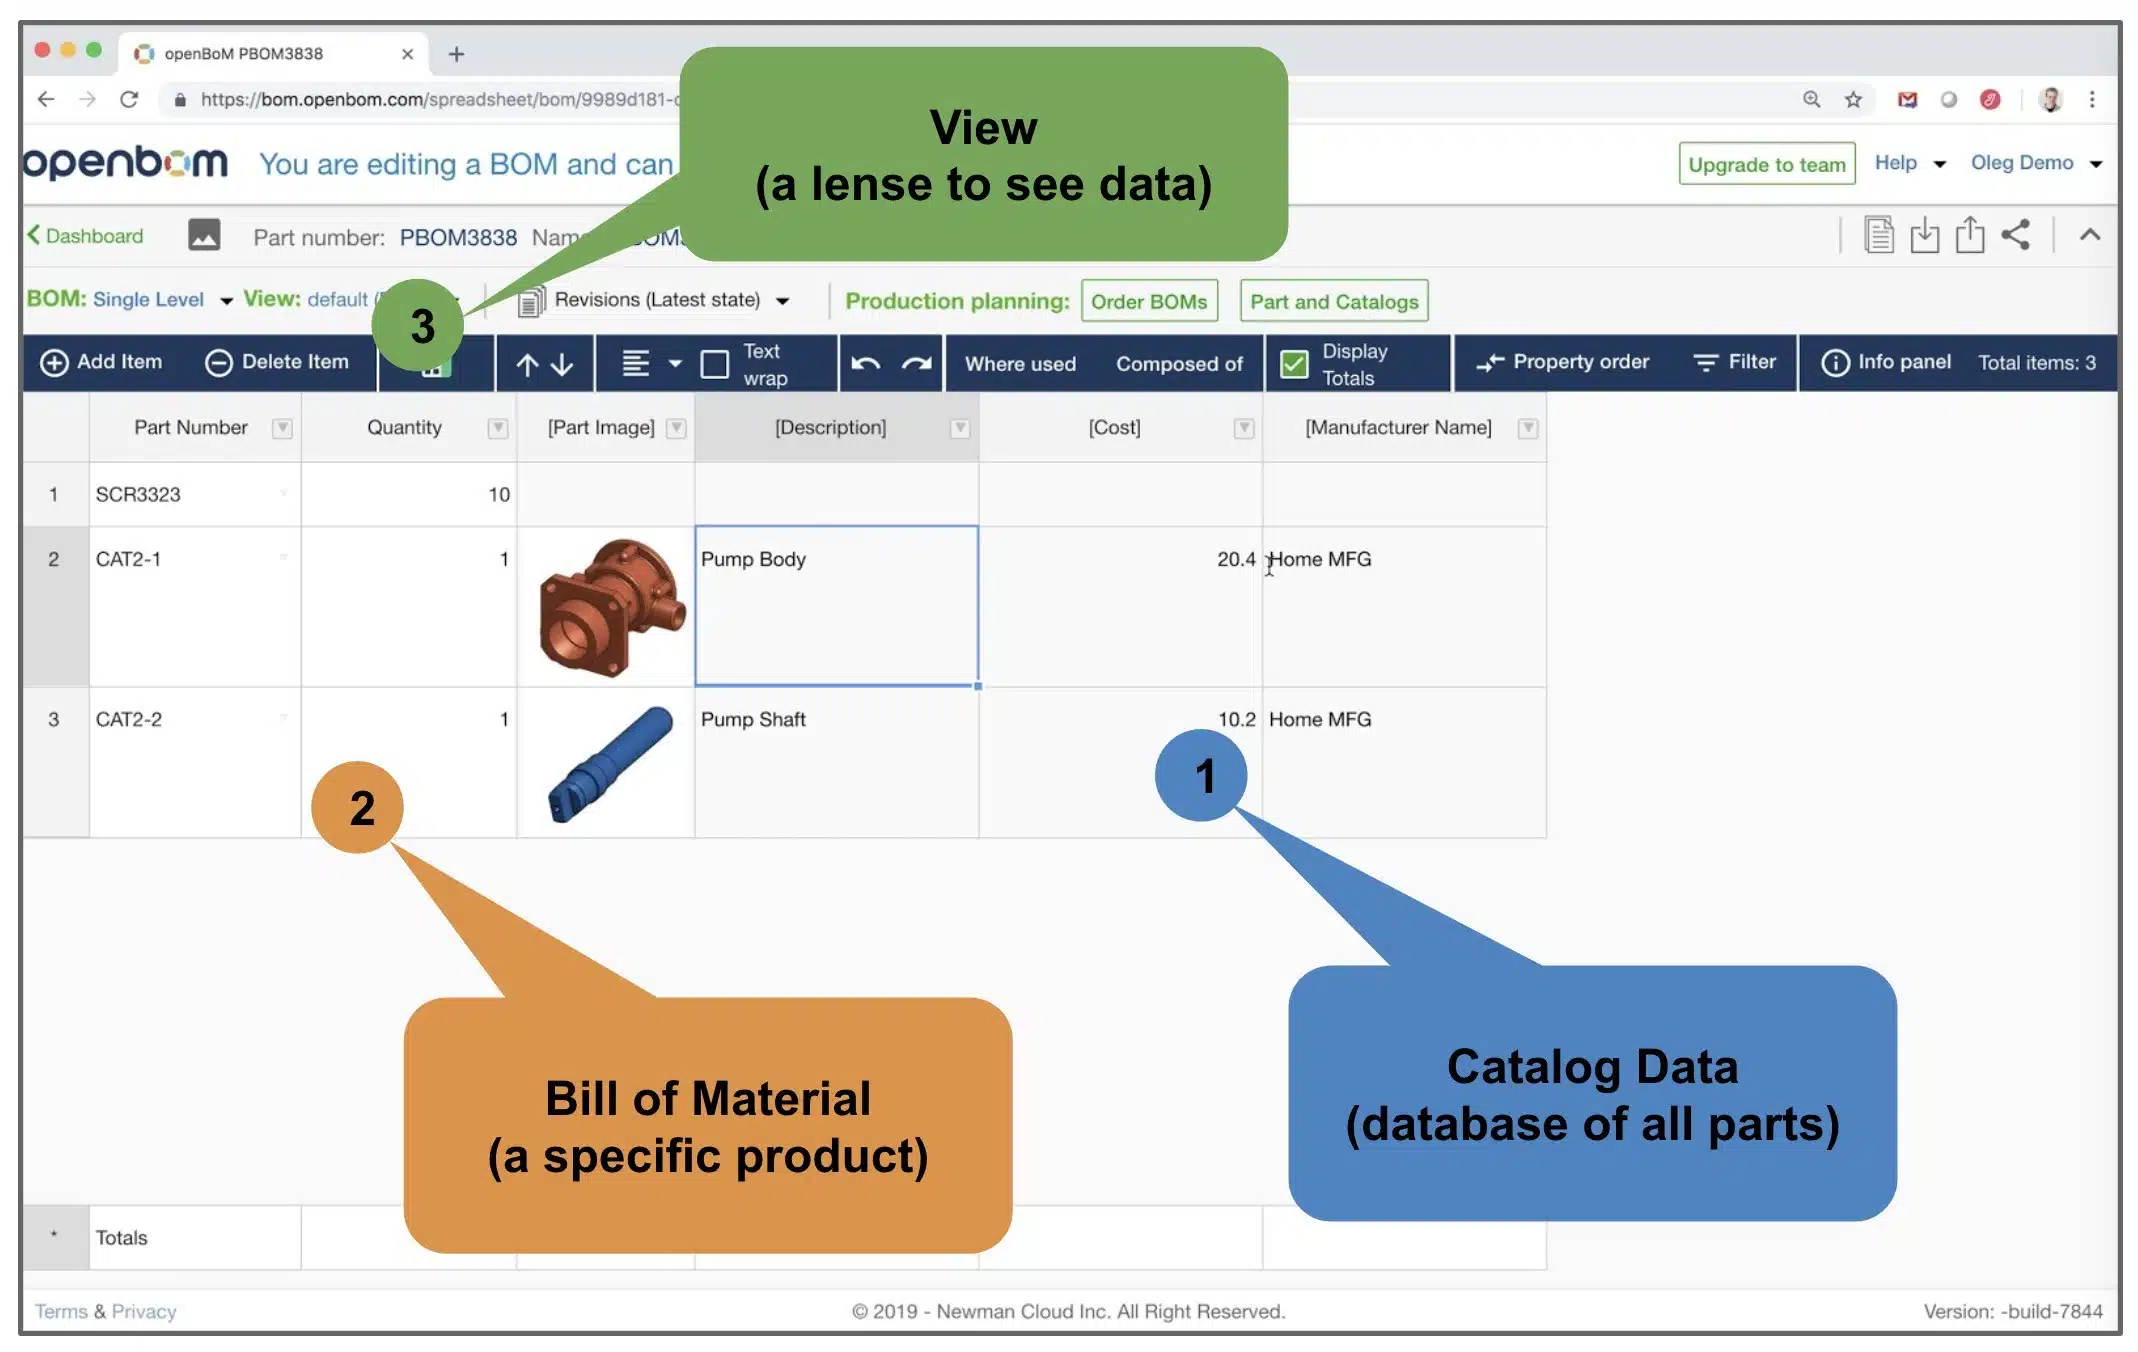This screenshot has height=1352, width=2138.
Task: Click the share icon in header
Action: tap(2015, 235)
